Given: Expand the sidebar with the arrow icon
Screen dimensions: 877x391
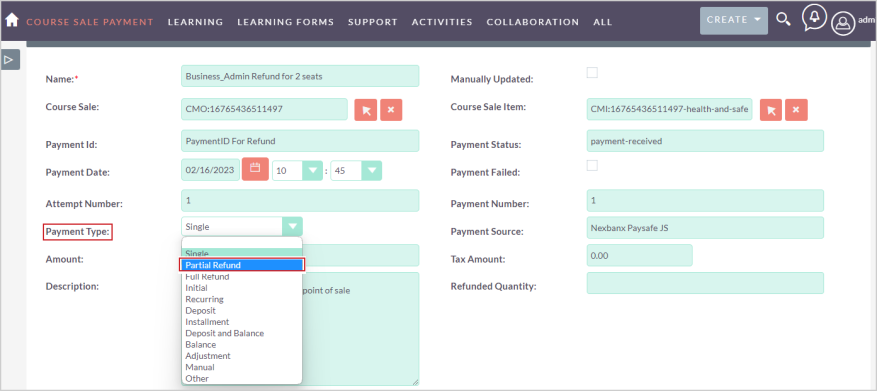Looking at the screenshot, I should pos(10,59).
